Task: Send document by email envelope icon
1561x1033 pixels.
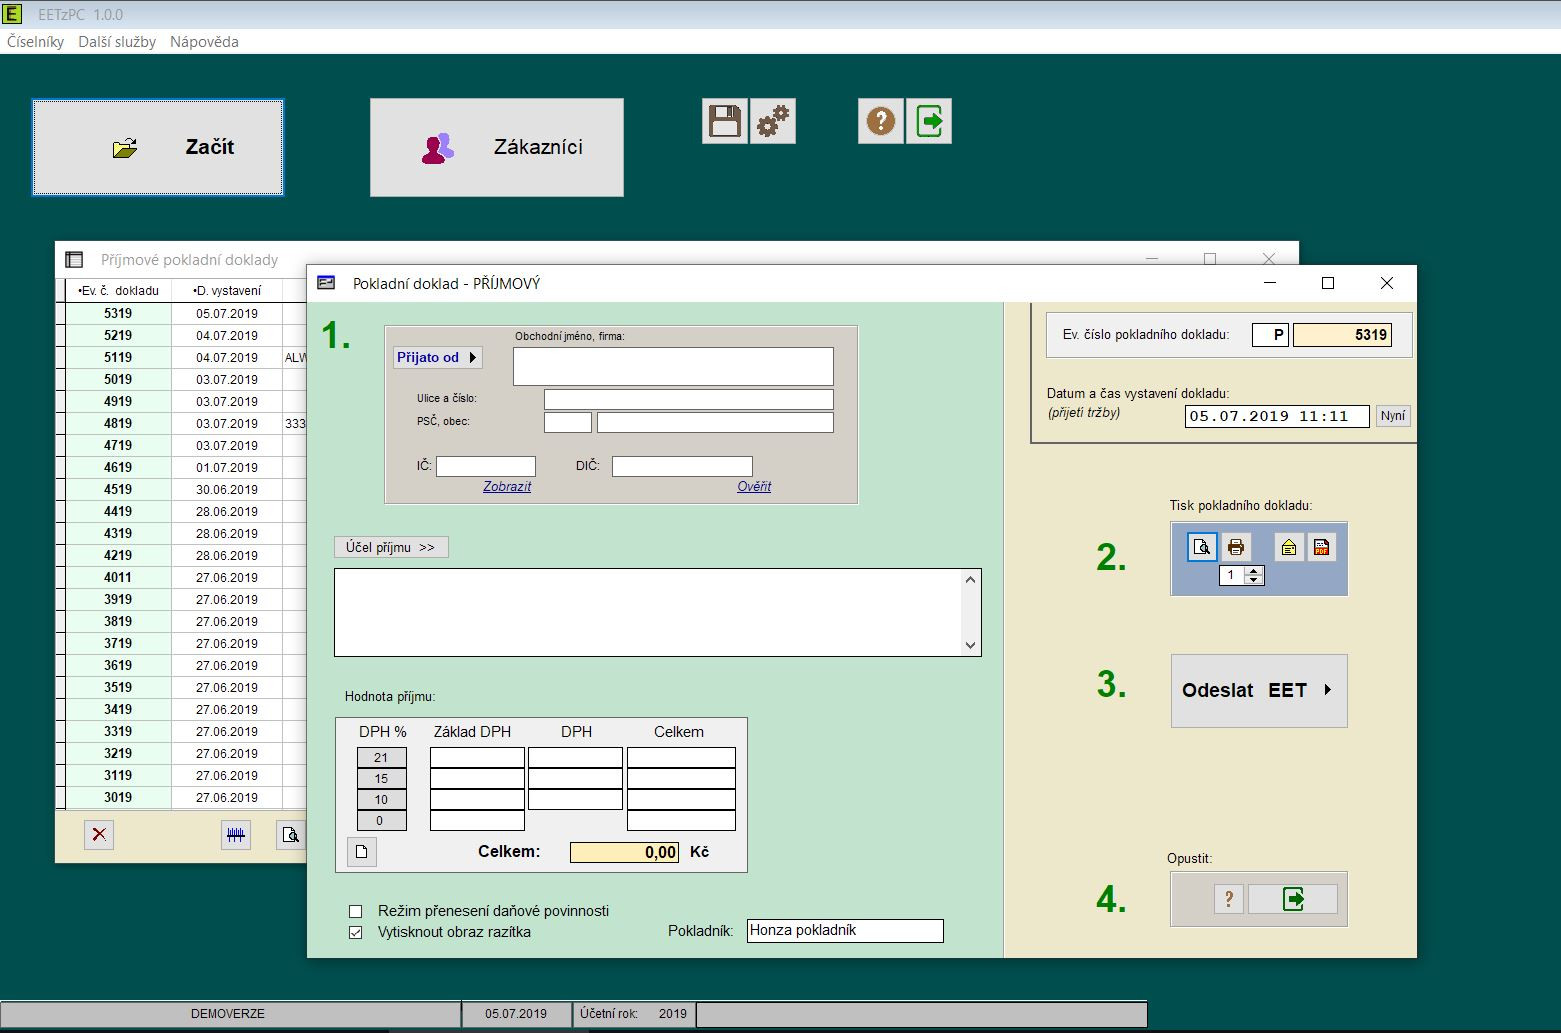Action: (1289, 547)
